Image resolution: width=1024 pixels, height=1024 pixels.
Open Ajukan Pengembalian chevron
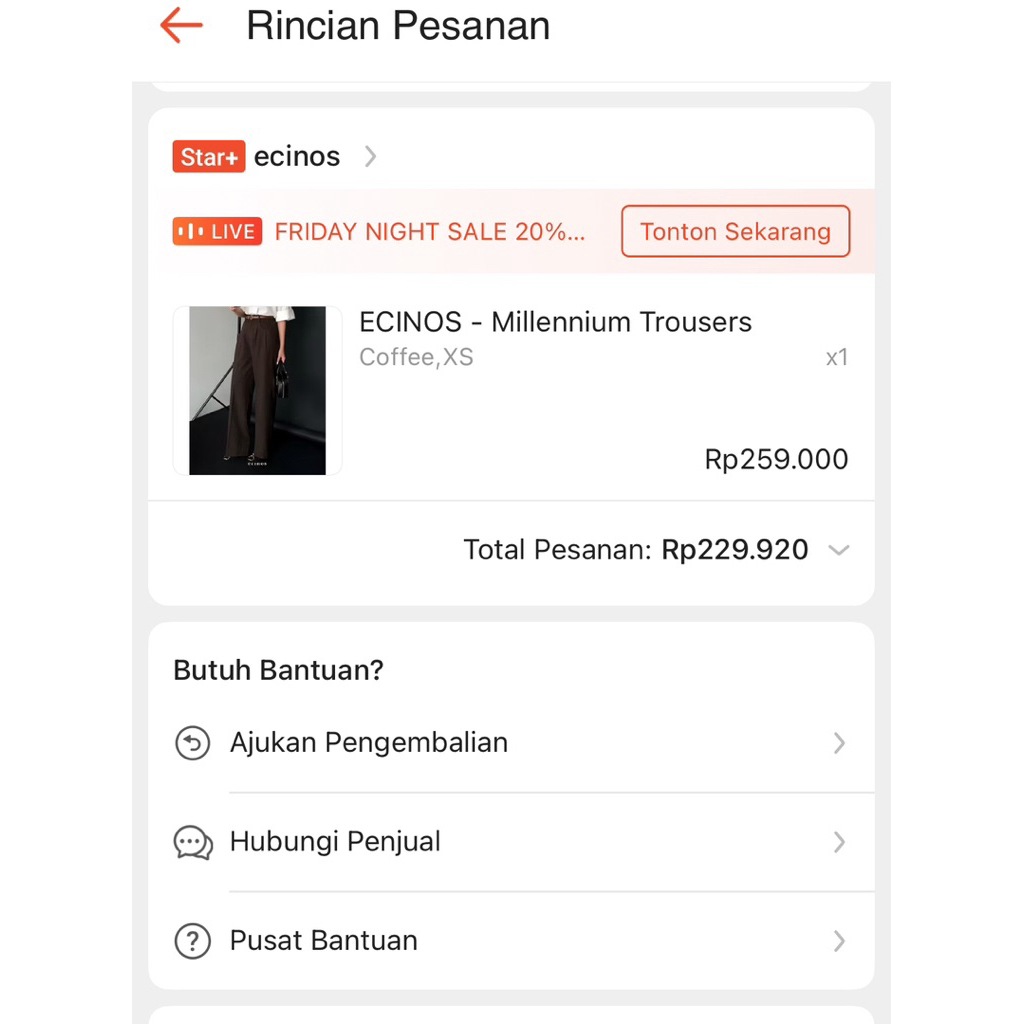pos(839,743)
